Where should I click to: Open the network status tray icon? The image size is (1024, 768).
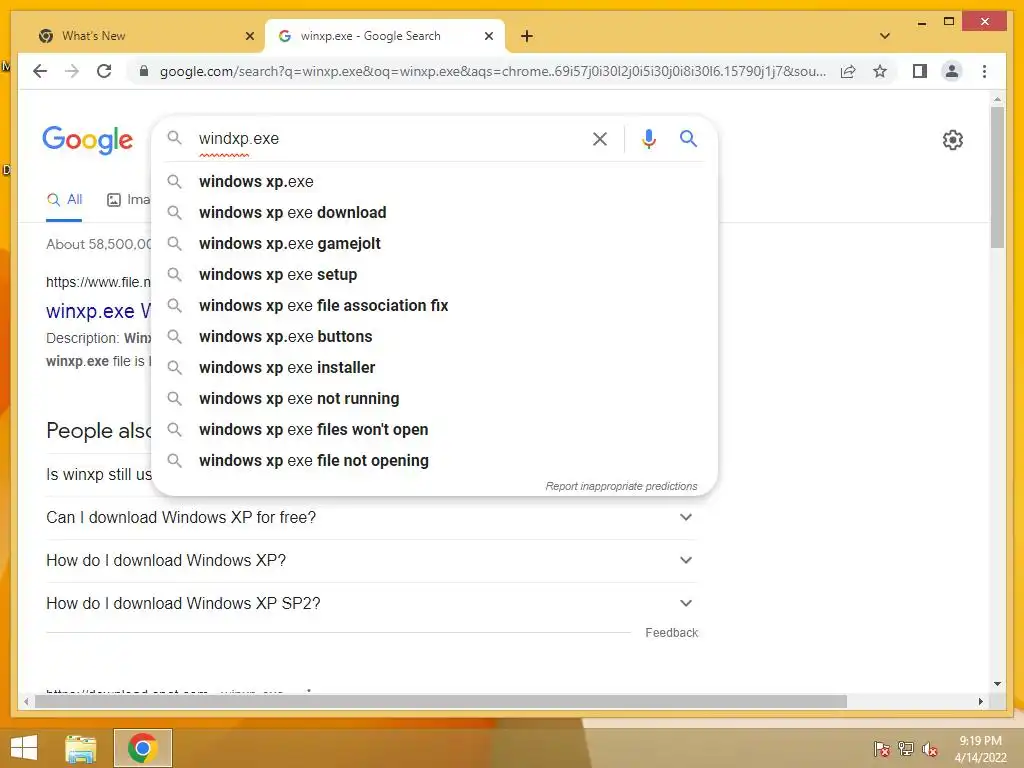tap(906, 748)
